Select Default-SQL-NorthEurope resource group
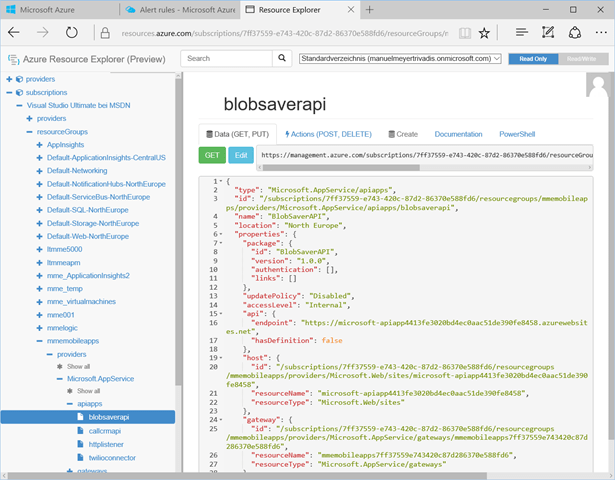Viewport: 615px width, 480px height. pos(87,210)
